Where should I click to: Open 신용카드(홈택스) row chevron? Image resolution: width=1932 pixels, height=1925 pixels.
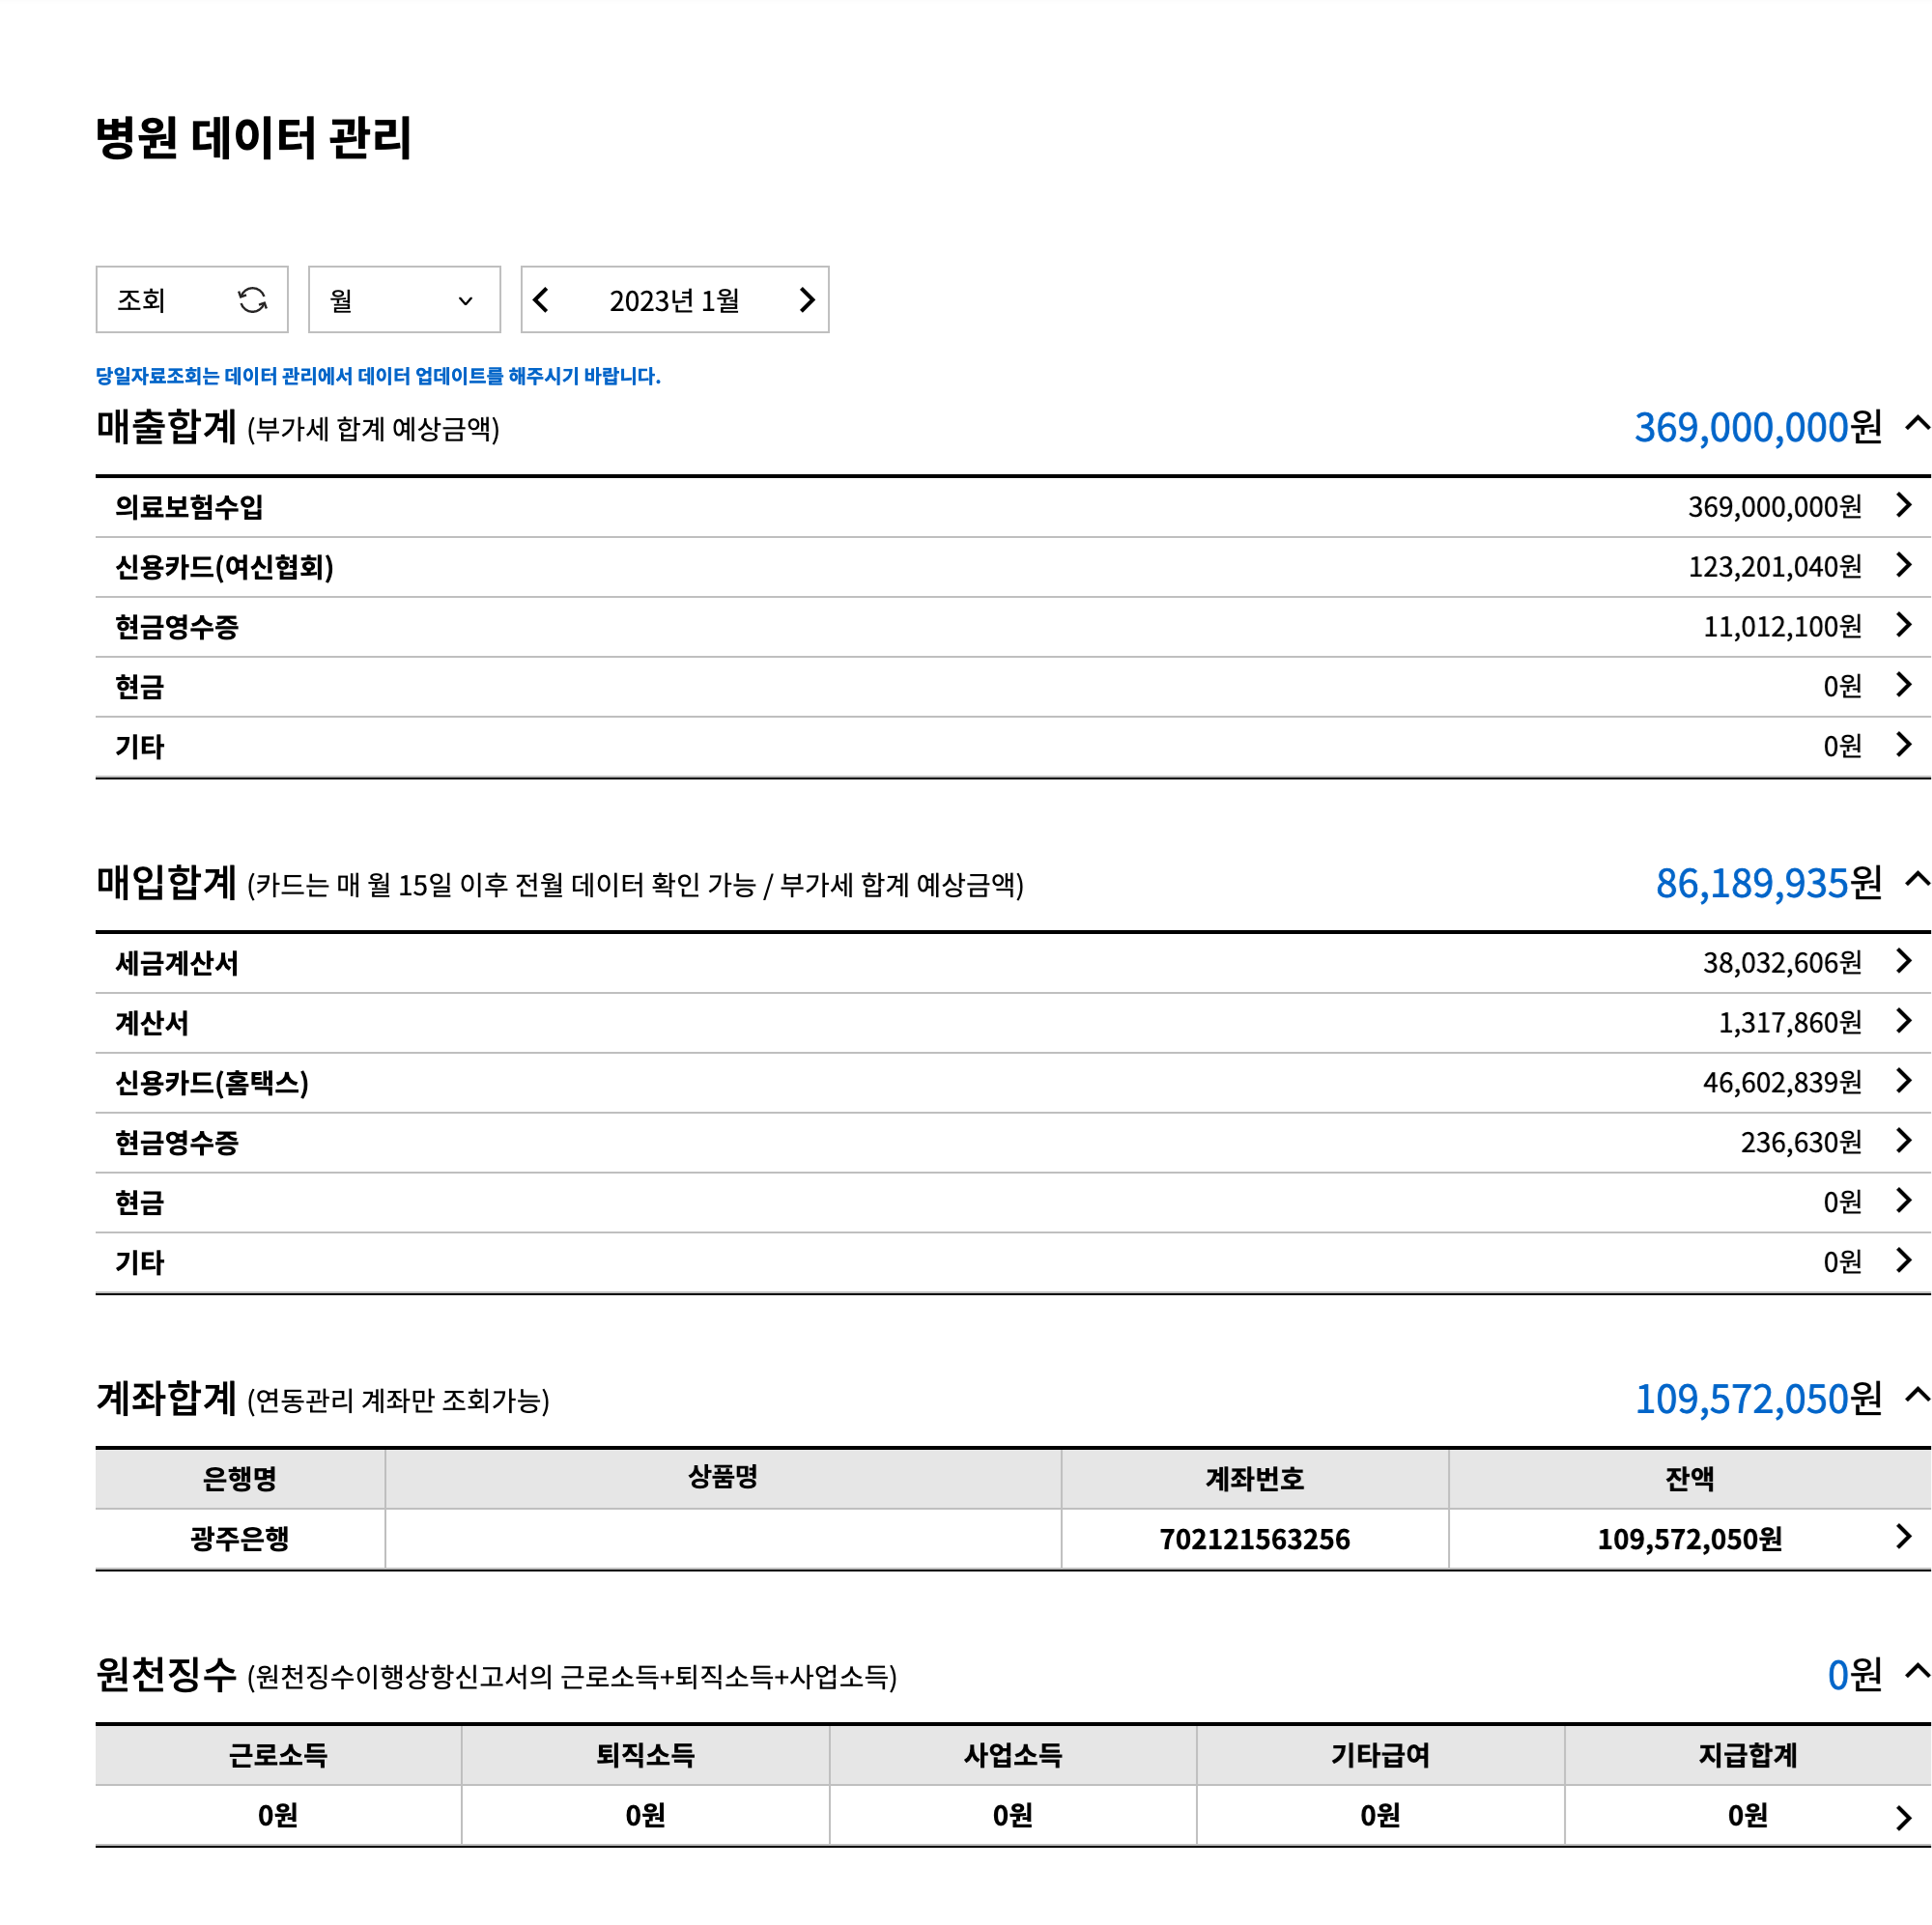pos(1903,1081)
